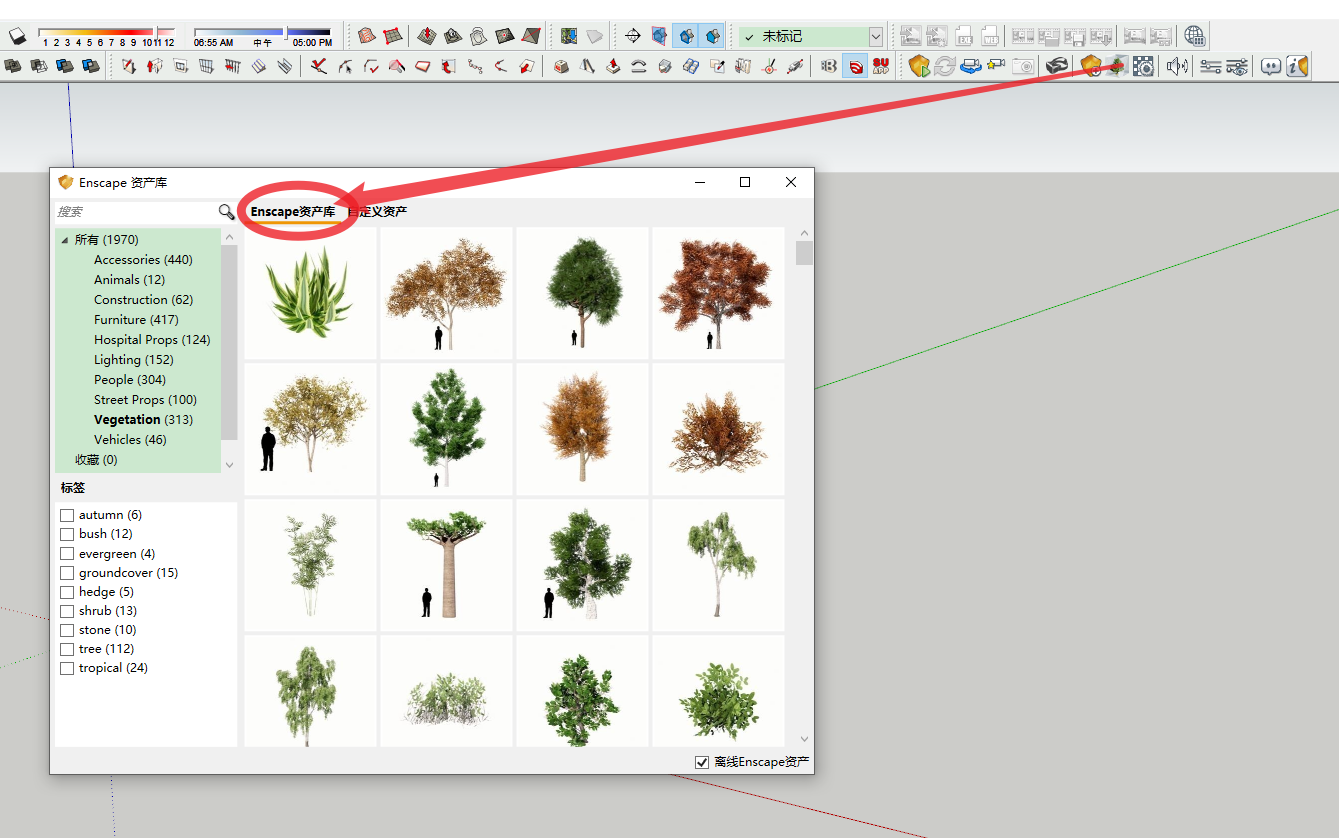The width and height of the screenshot is (1339, 838).
Task: Click the time-of-day shadow slider
Action: [262, 32]
